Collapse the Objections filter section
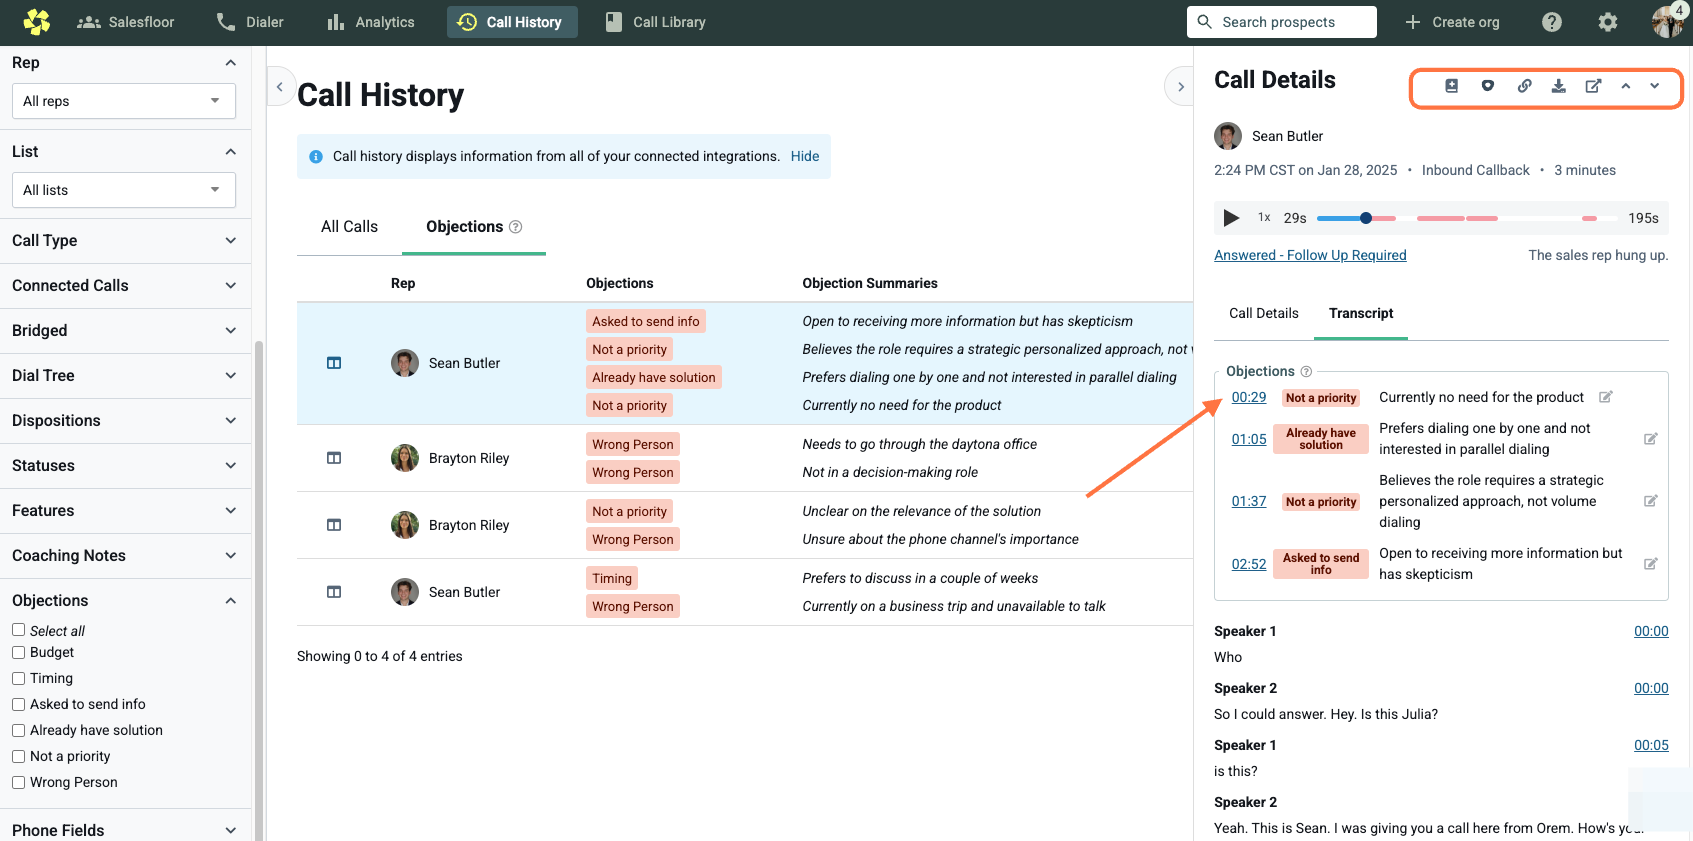Screen dimensions: 1693x841 point(124,600)
